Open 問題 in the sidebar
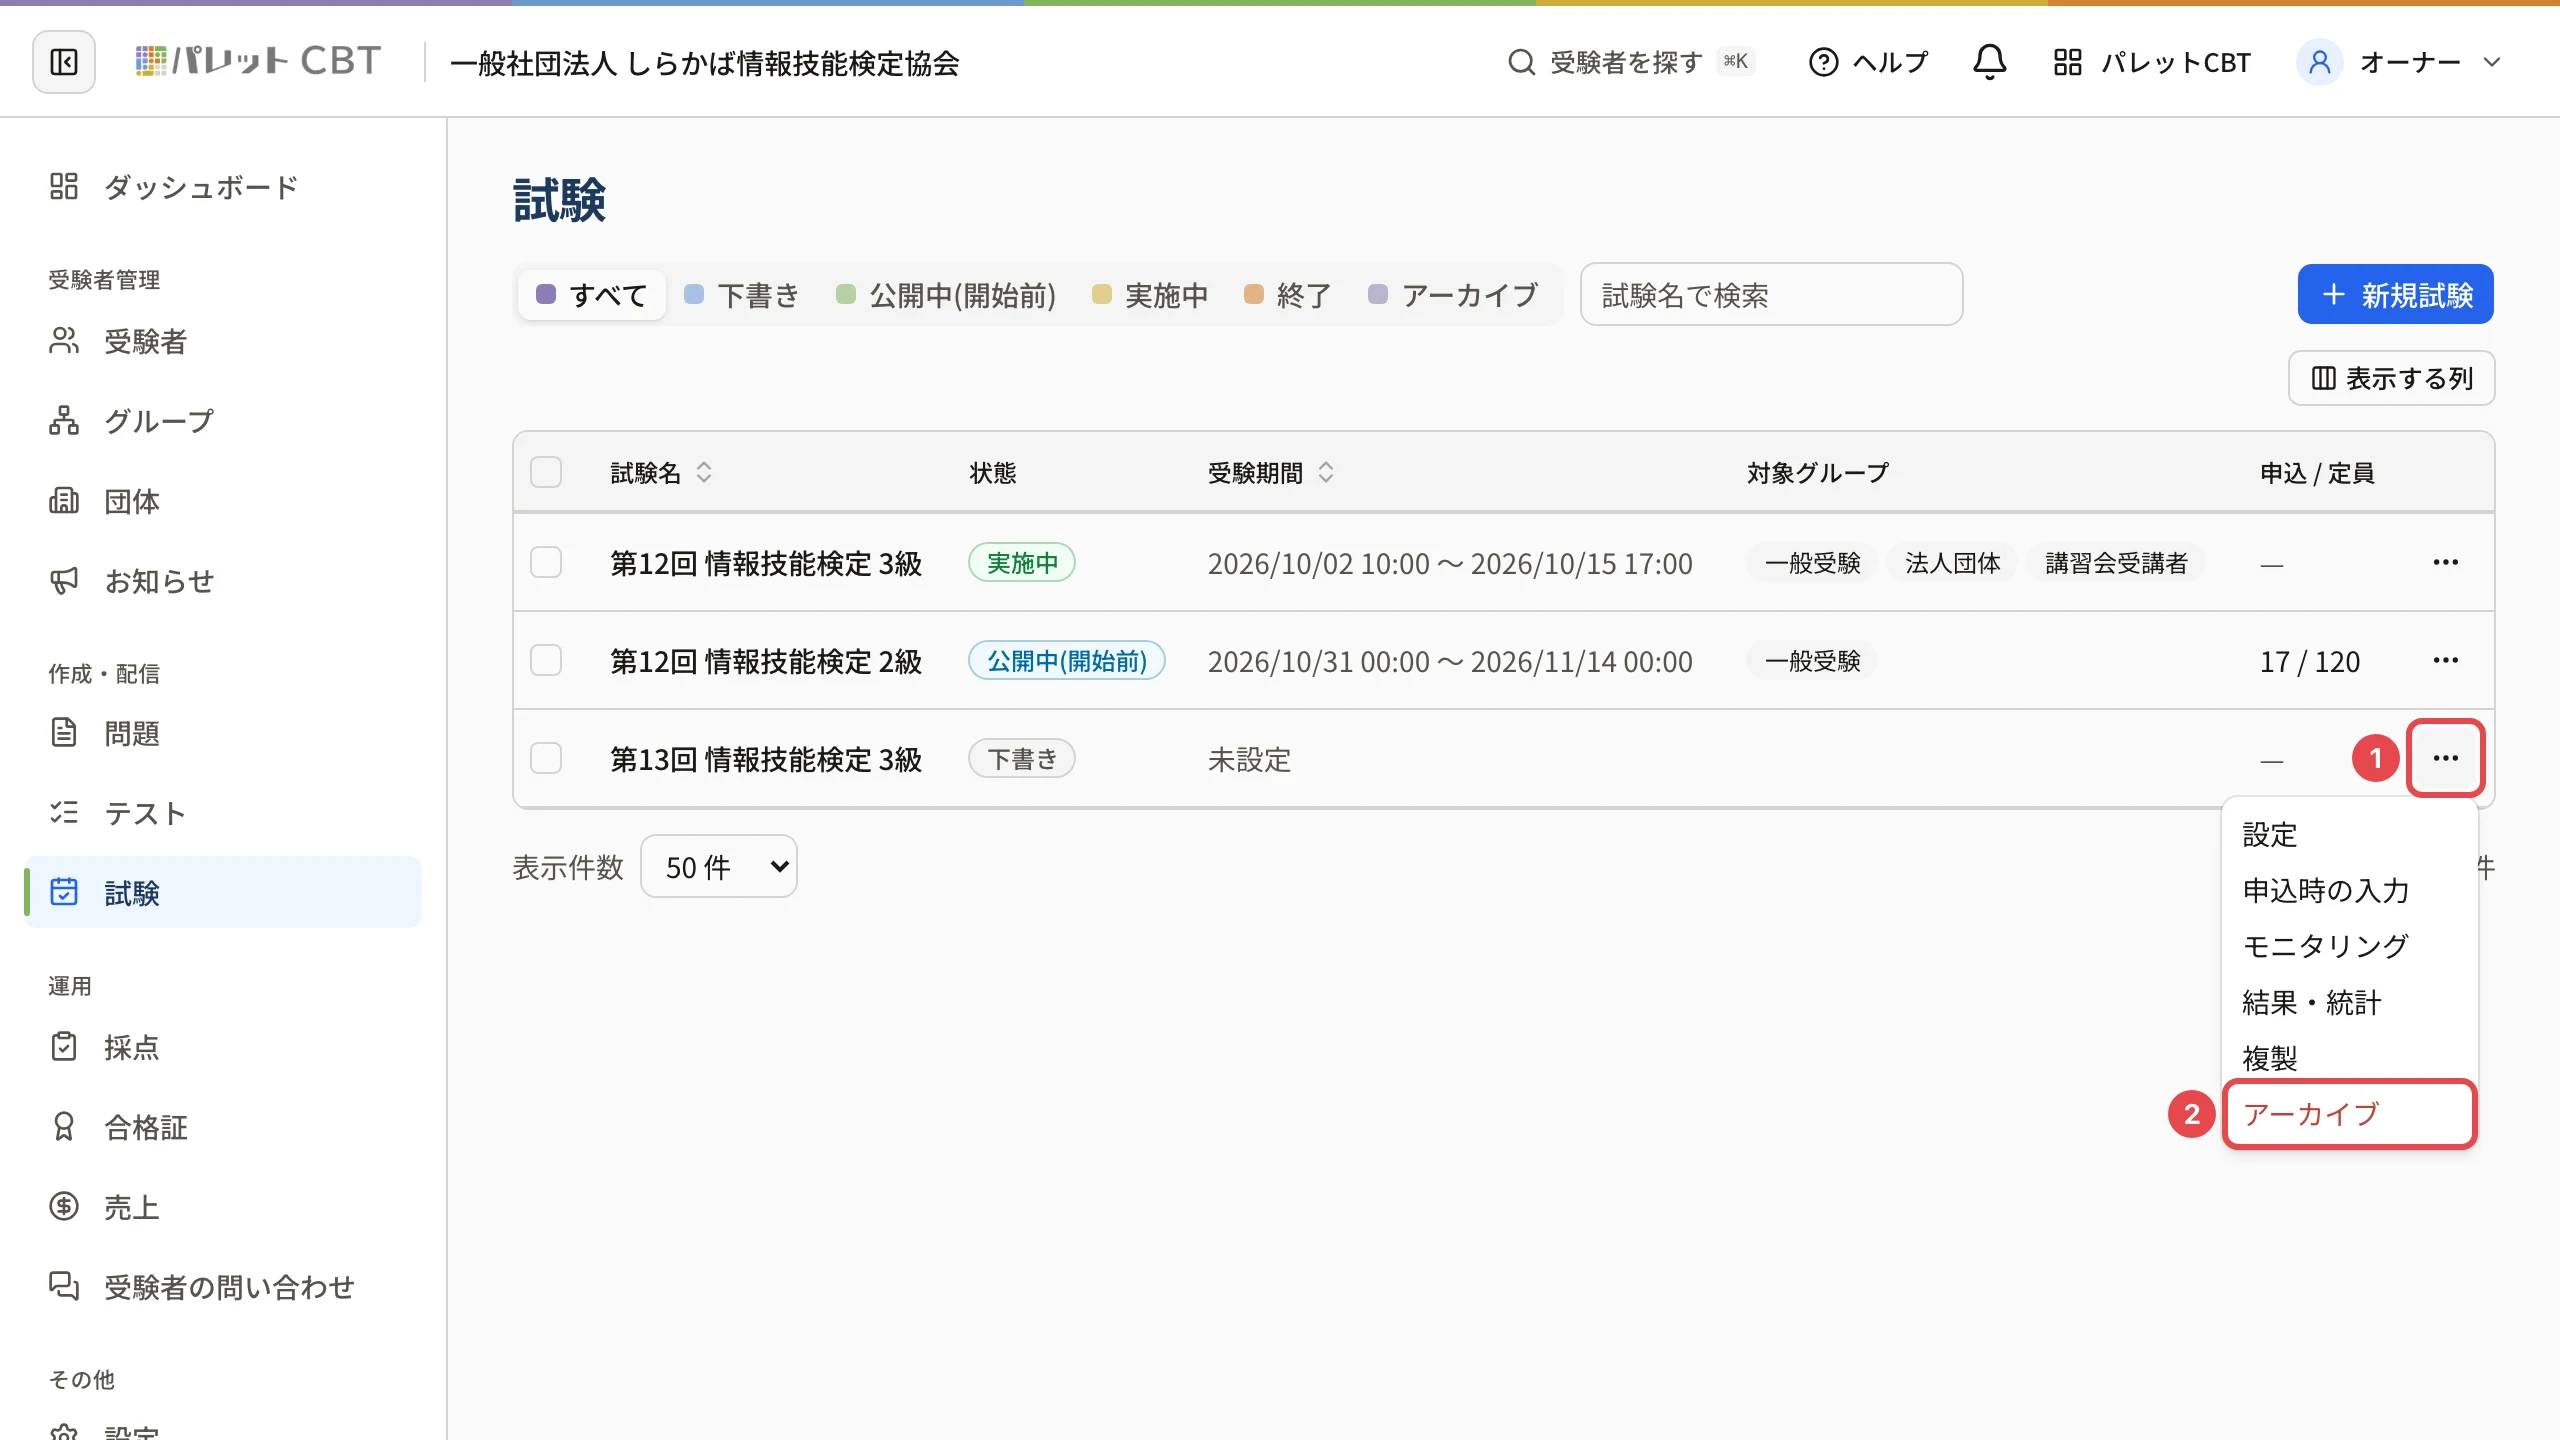 (x=222, y=733)
